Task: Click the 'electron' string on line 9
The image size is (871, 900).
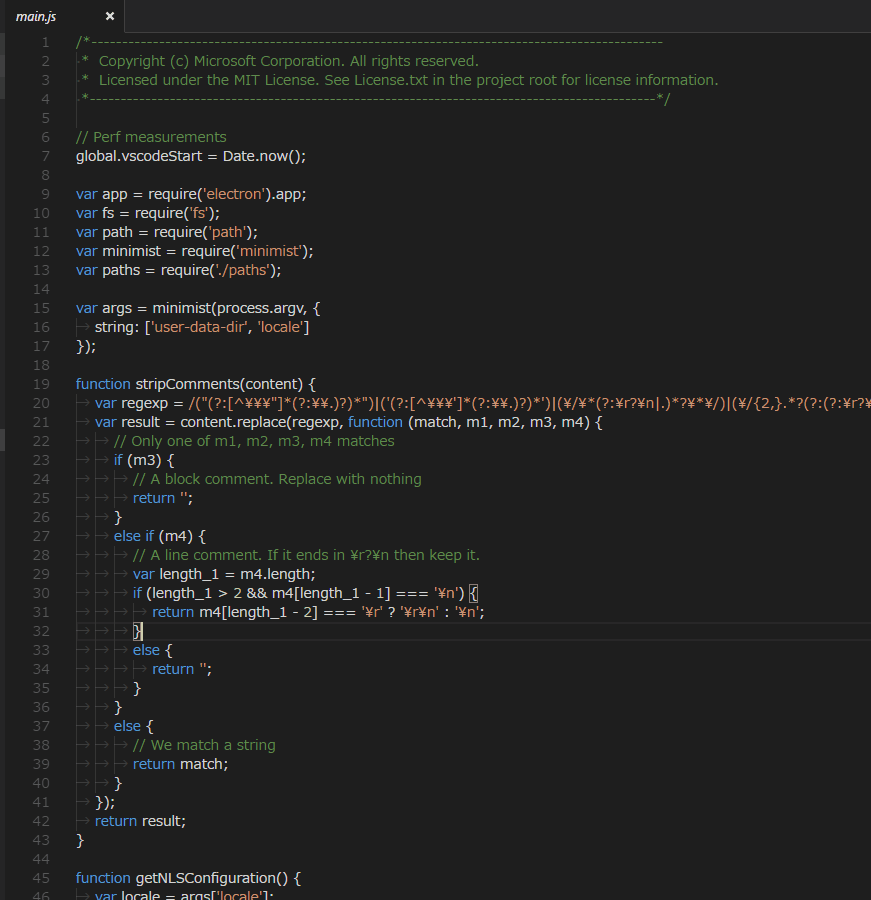Action: pos(234,193)
